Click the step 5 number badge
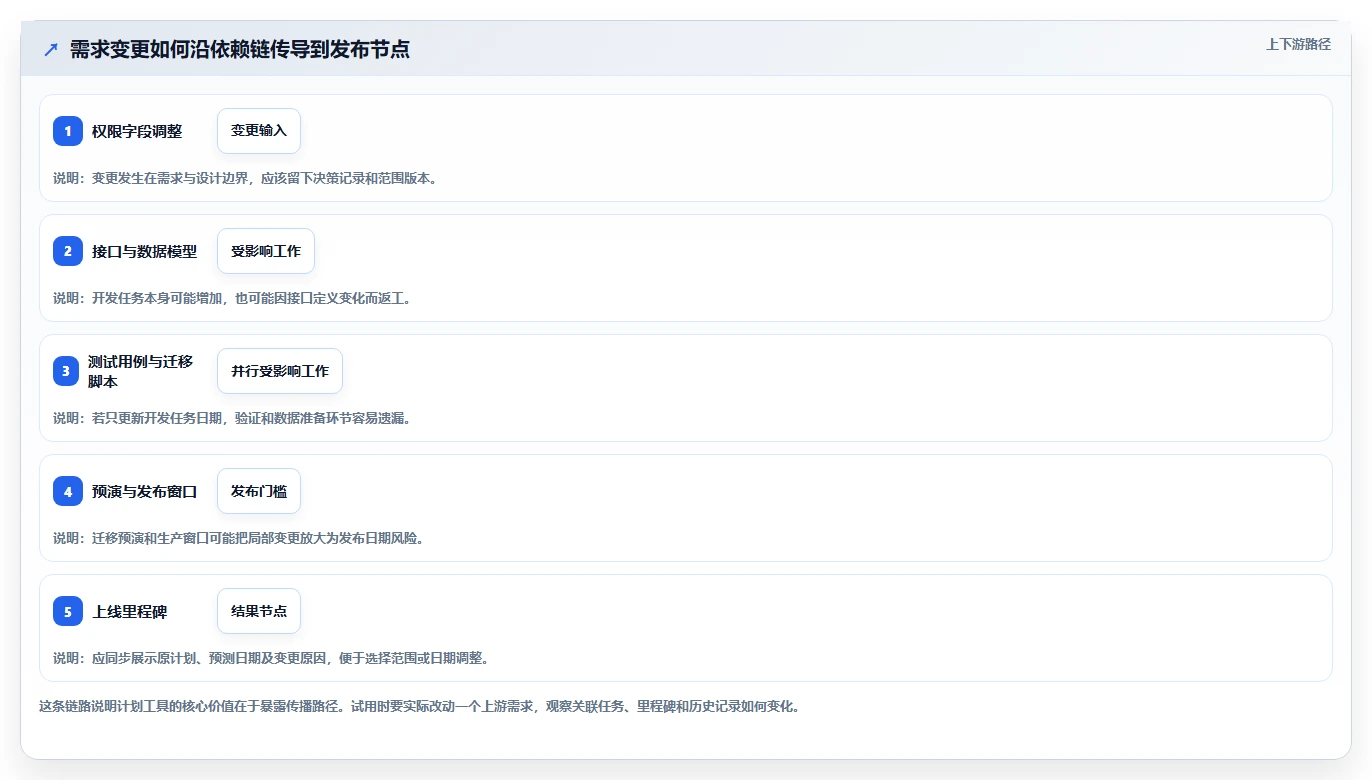The width and height of the screenshot is (1372, 780). [x=68, y=611]
